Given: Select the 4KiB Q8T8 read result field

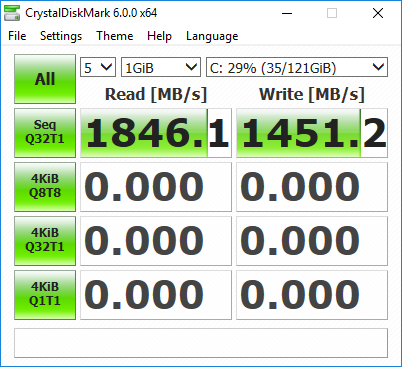Looking at the screenshot, I should coord(156,187).
